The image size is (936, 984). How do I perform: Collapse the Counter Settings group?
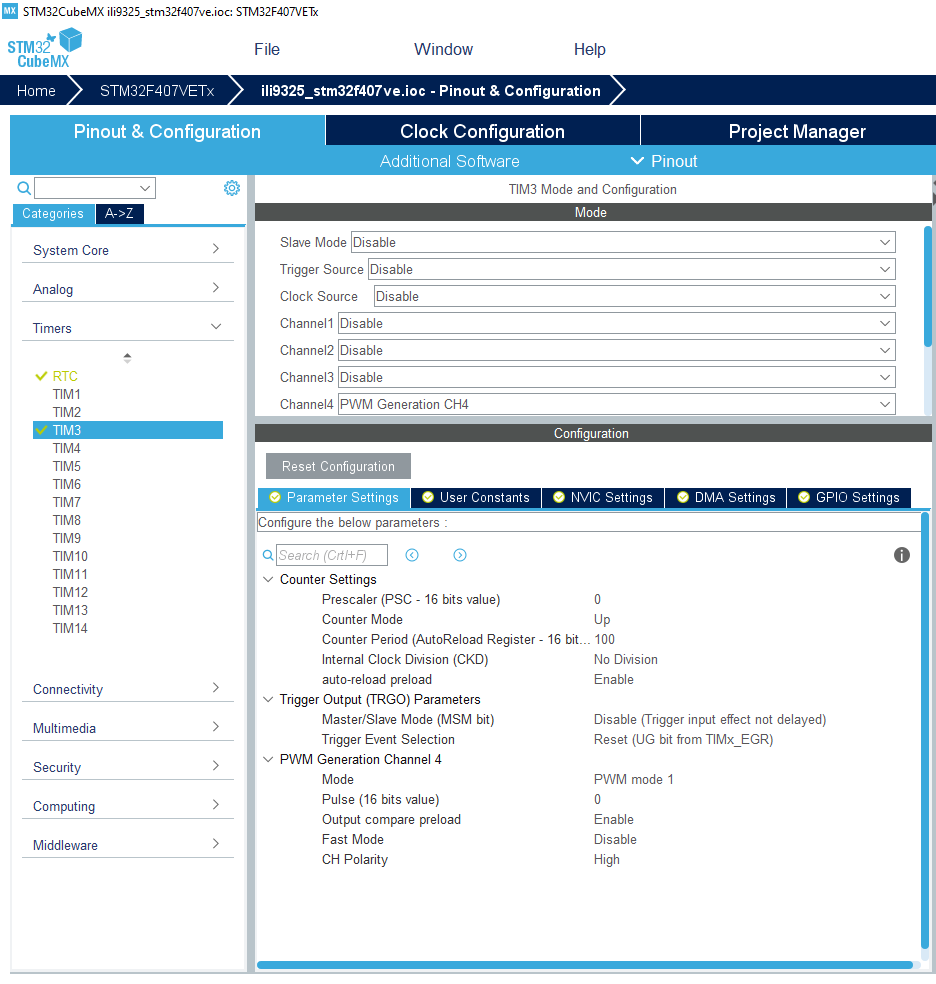268,579
